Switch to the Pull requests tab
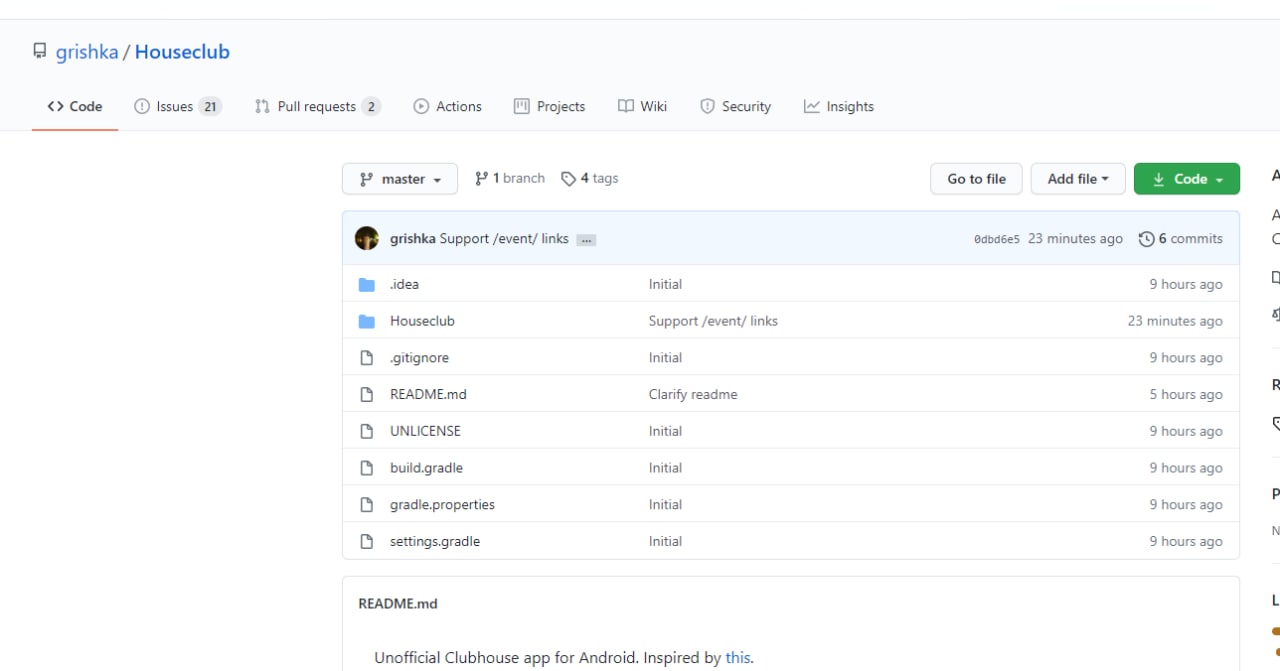Screen dimensions: 1280x671 coord(318,106)
